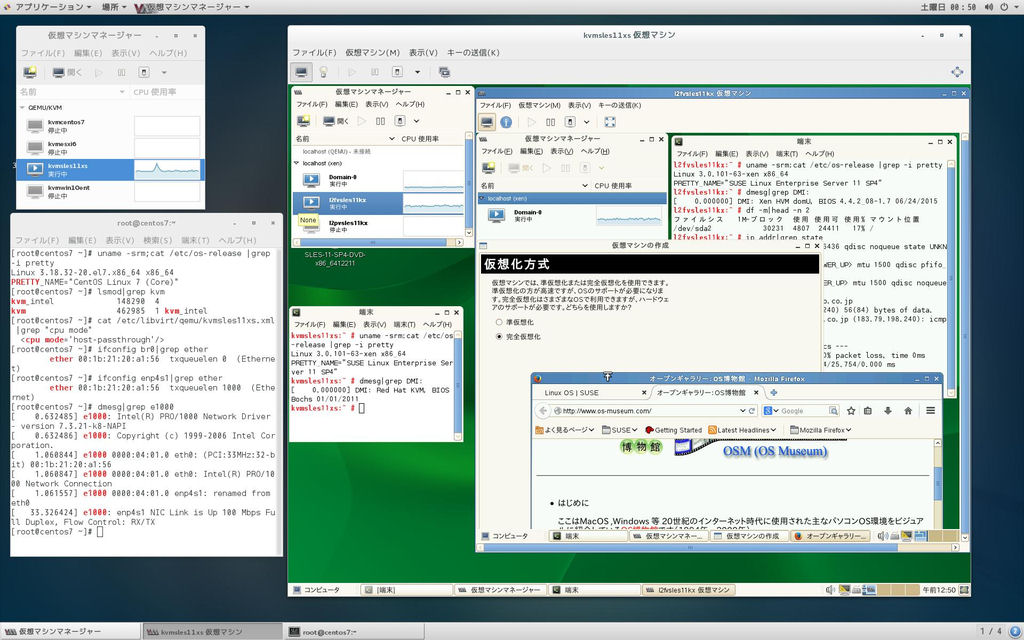Click shutdown icon in host 仮想マシンマネージャー toolbar
Image resolution: width=1024 pixels, height=640 pixels.
click(x=144, y=72)
